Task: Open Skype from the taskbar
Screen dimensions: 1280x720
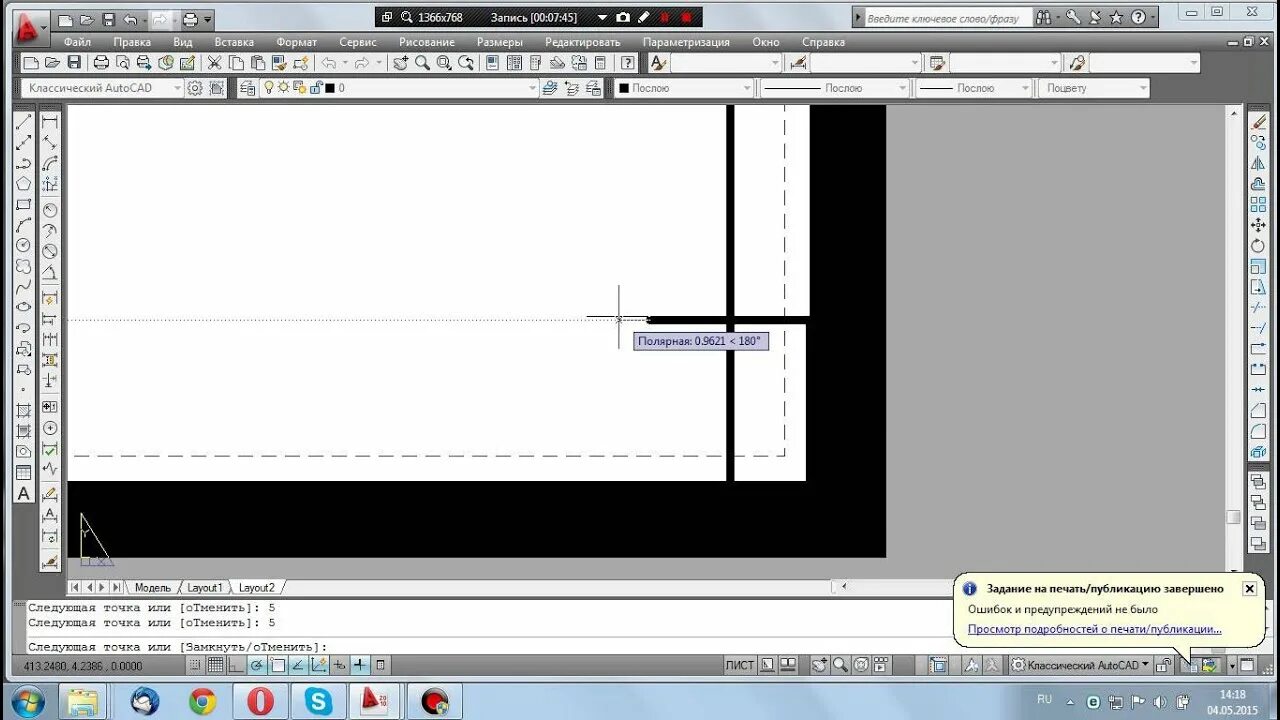Action: pos(320,699)
